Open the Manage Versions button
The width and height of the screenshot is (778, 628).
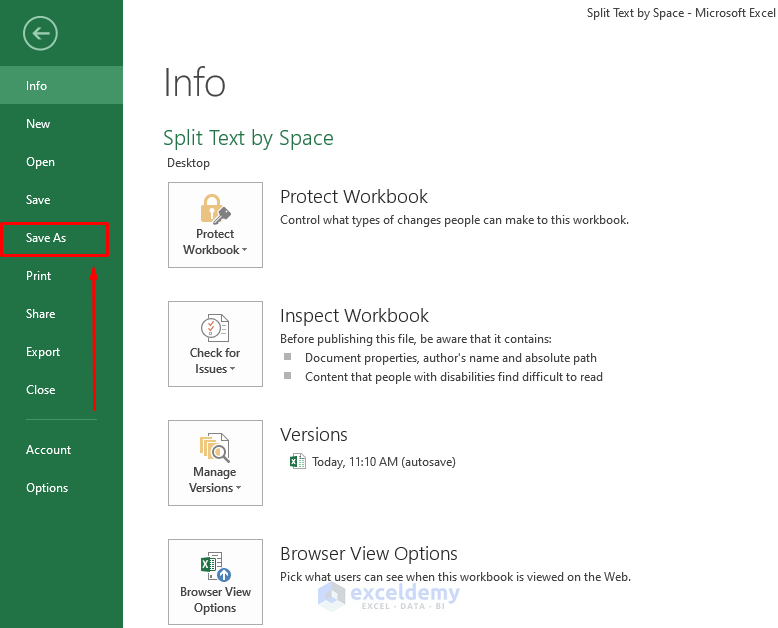(x=215, y=463)
